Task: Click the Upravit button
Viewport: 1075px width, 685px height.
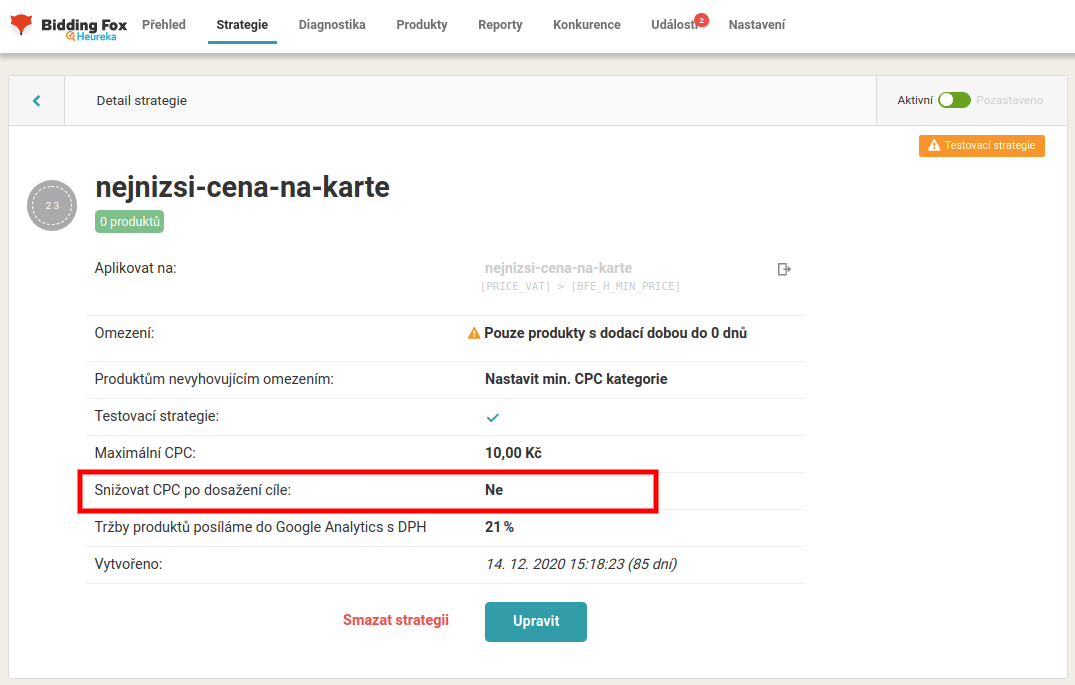Action: pyautogui.click(x=535, y=621)
